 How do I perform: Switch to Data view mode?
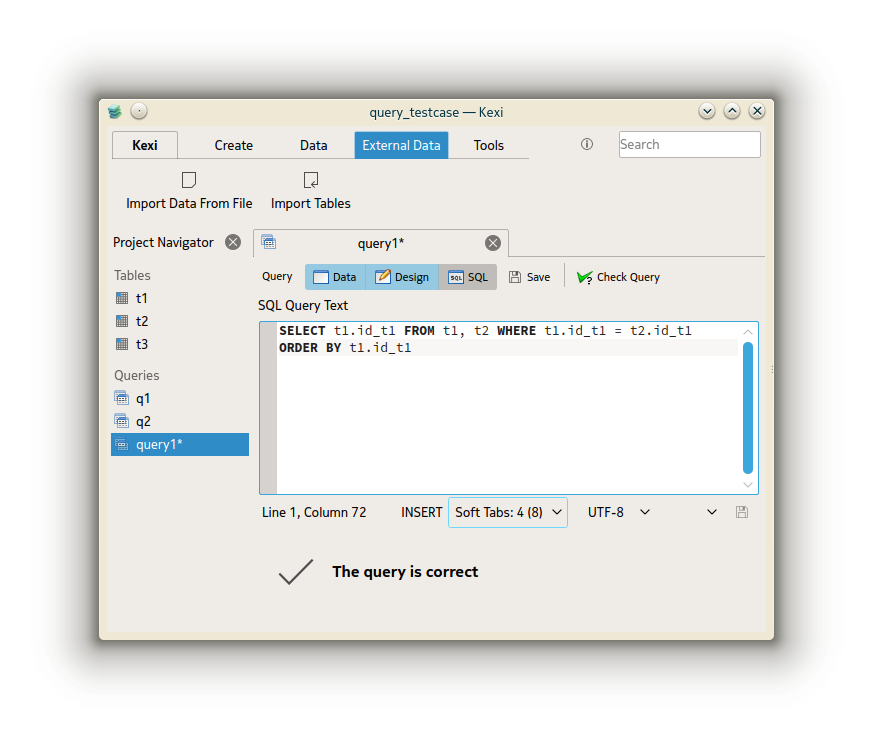[x=335, y=277]
